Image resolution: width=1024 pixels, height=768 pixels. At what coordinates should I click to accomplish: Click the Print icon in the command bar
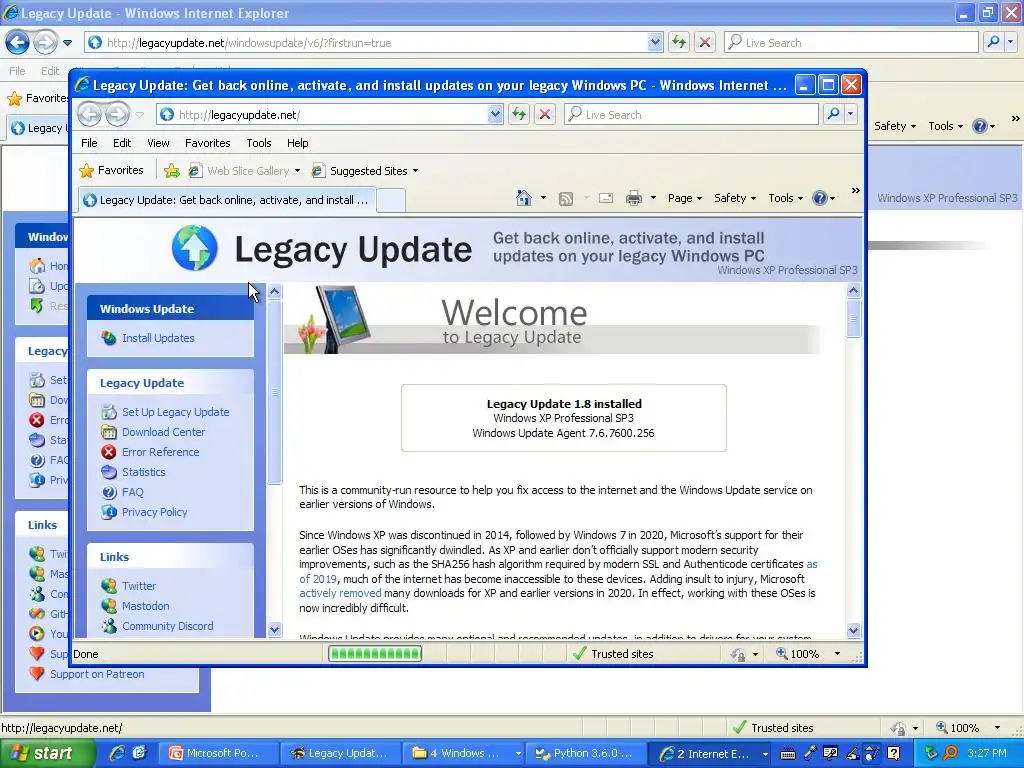[x=633, y=198]
